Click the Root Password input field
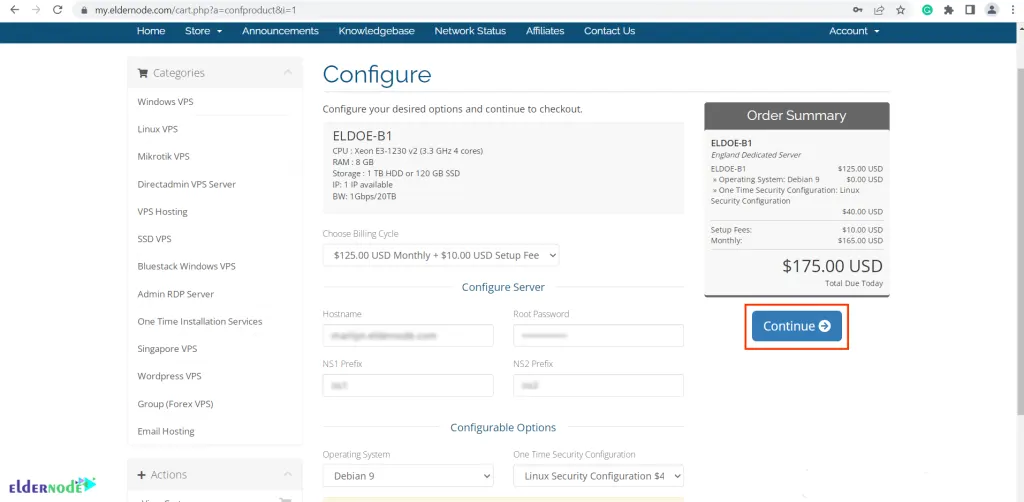 [598, 336]
